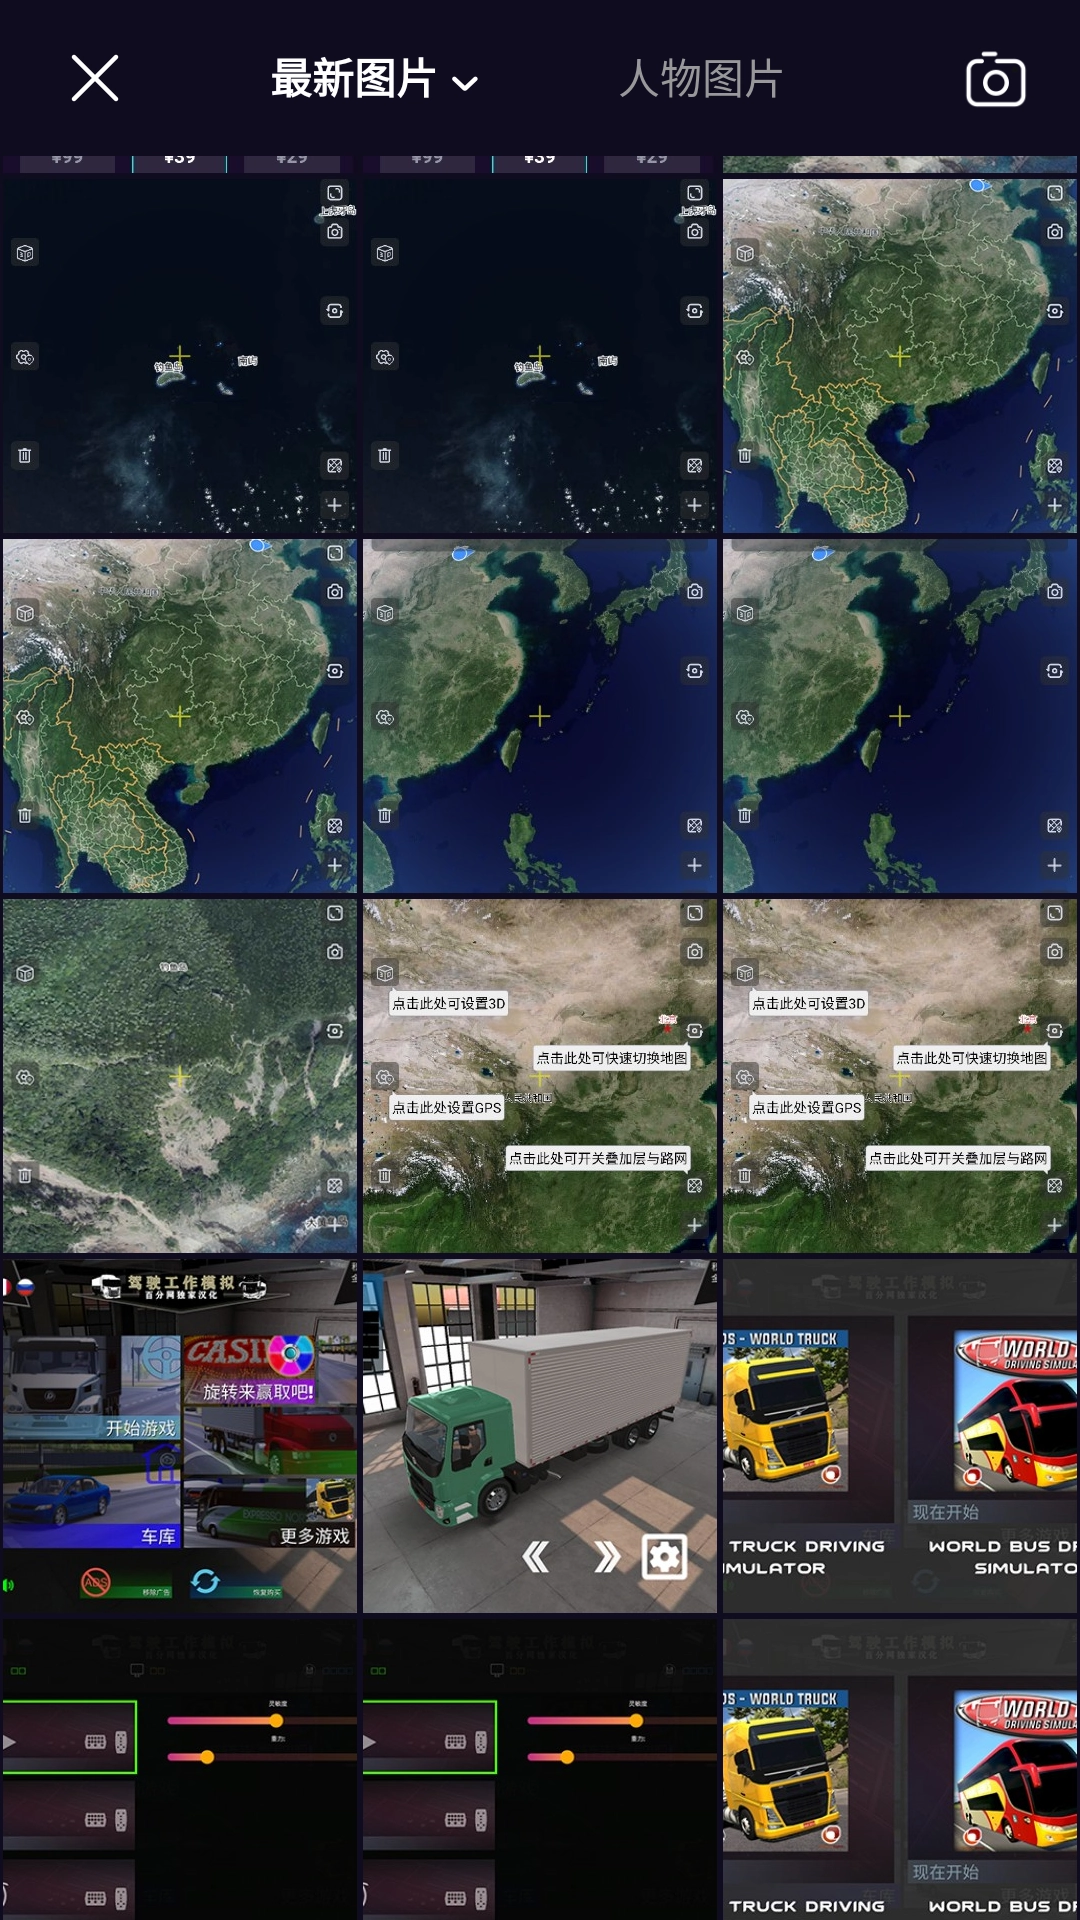Select middle-column map thumbnail with 点击此处可设置3D tips
Screen dimensions: 1080x1920
(539, 1075)
